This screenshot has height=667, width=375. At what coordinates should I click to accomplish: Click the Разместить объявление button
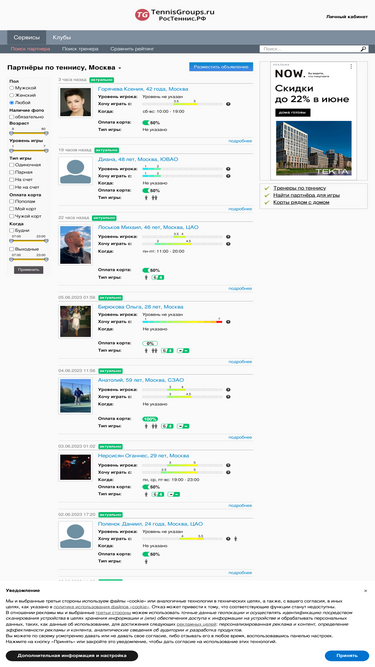[221, 67]
